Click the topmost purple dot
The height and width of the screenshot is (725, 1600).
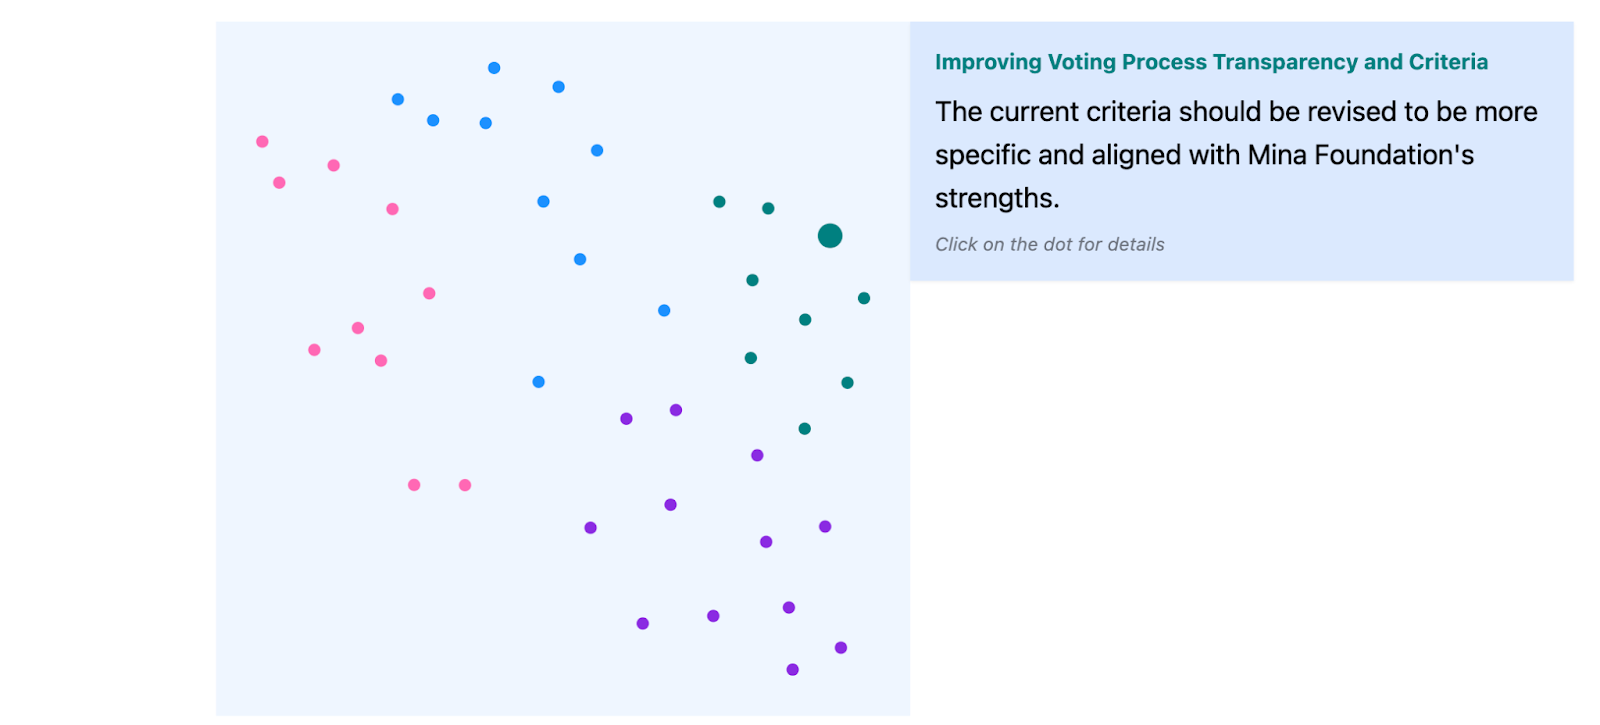676,410
